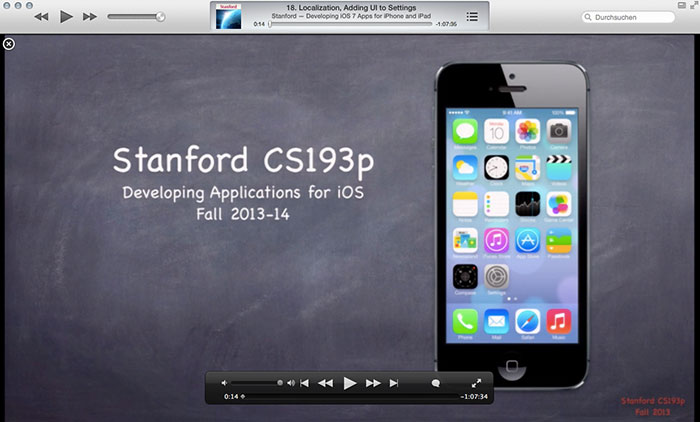This screenshot has height=422, width=700.
Task: Seek on the top toolbar progress bar
Action: click(x=351, y=24)
